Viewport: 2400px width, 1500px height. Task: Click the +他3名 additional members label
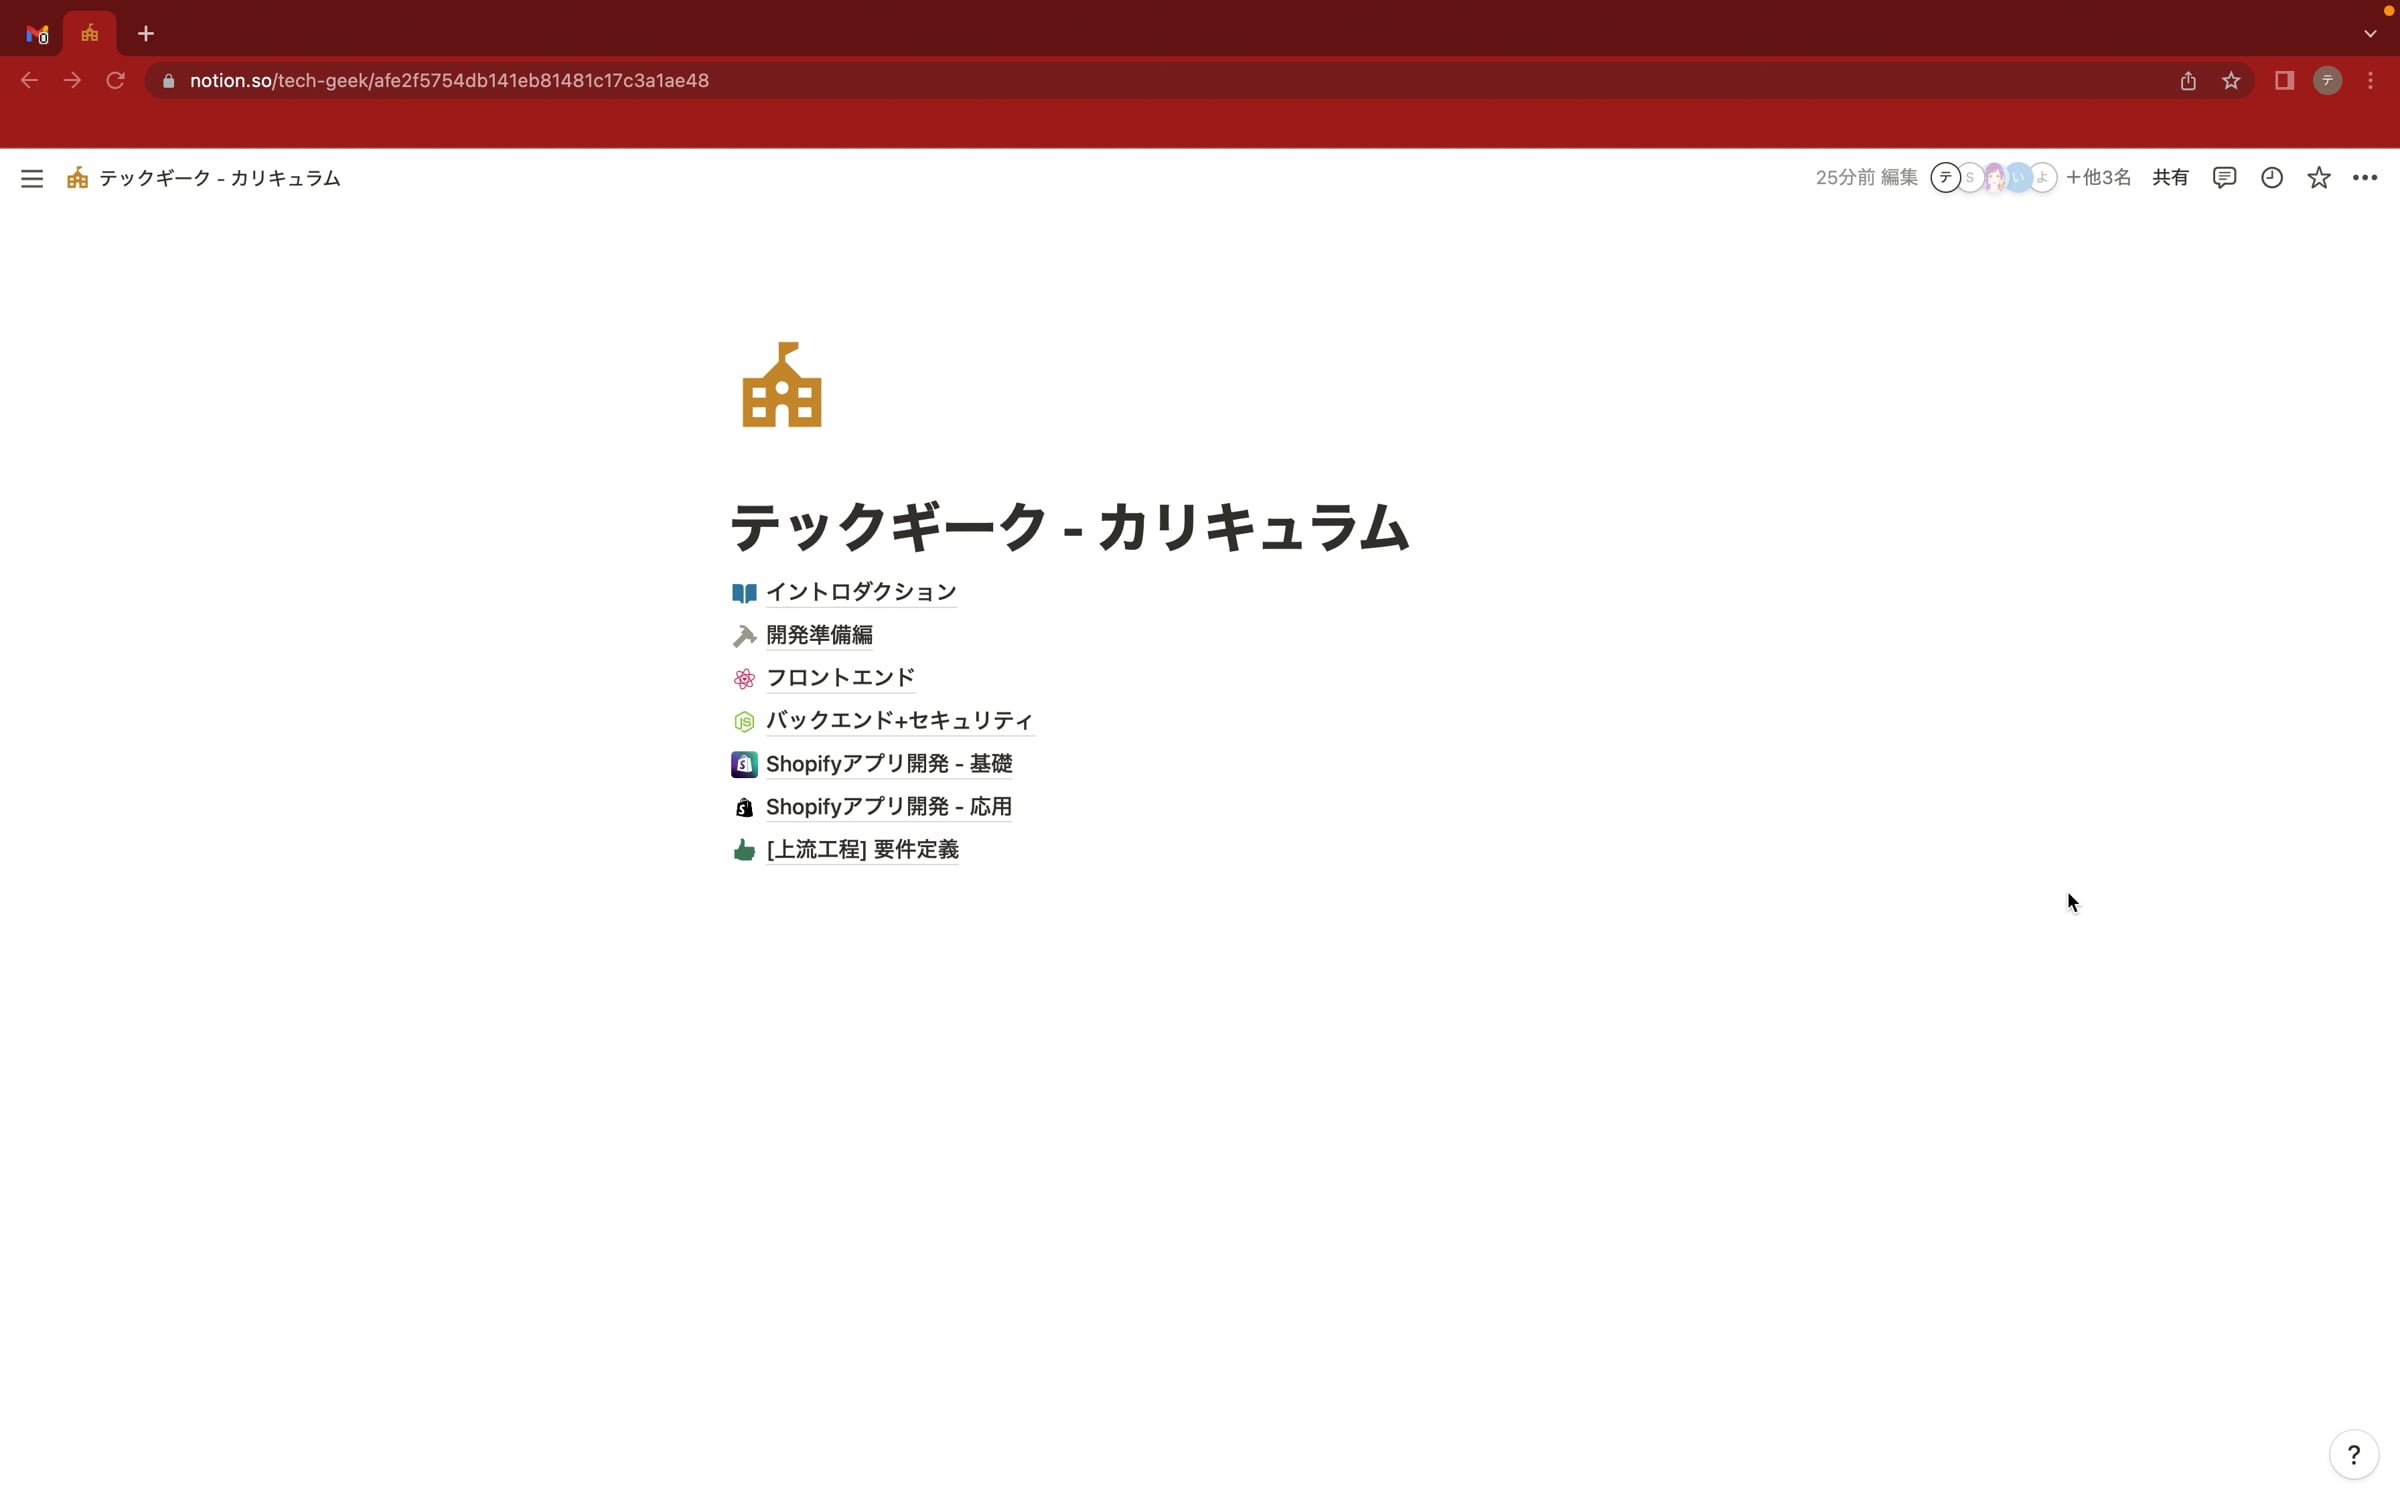point(2098,178)
